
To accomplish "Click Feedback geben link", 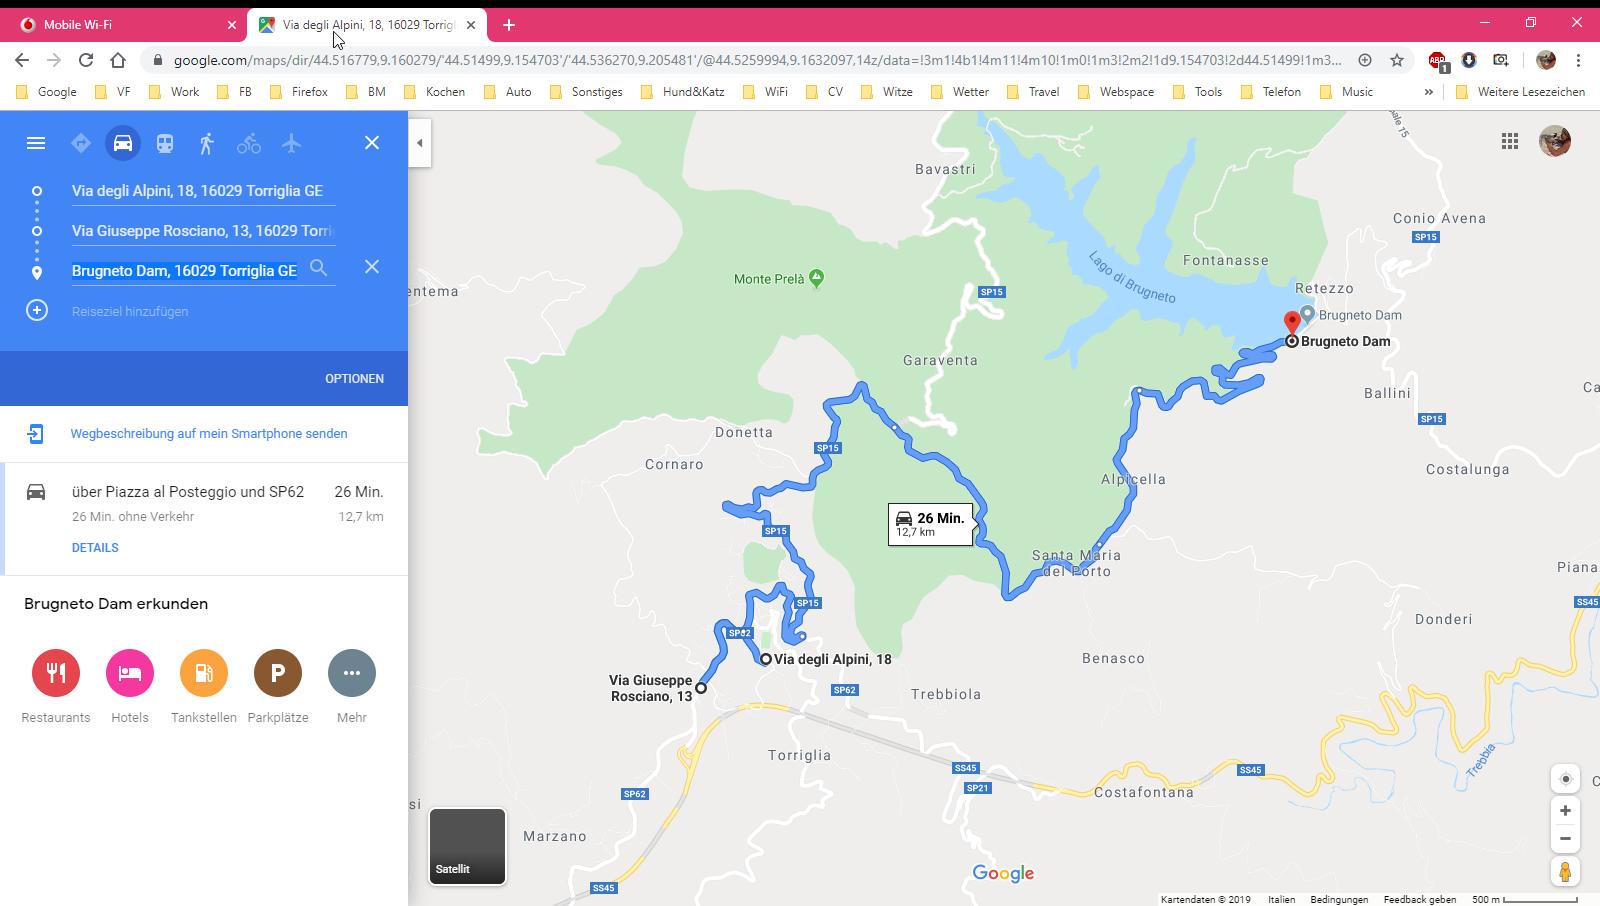I will coord(1420,899).
